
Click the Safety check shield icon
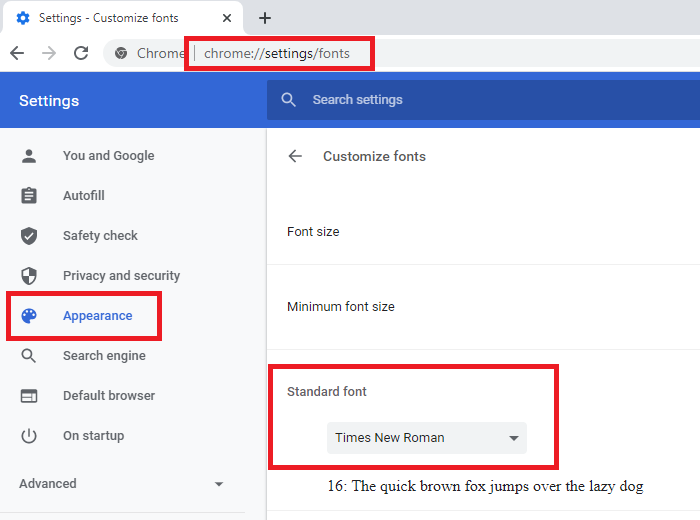pyautogui.click(x=29, y=236)
